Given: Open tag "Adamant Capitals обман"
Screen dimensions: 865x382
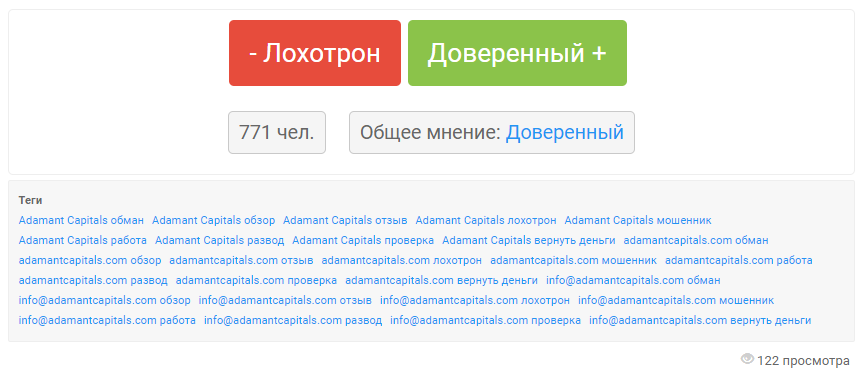Looking at the screenshot, I should pyautogui.click(x=81, y=220).
